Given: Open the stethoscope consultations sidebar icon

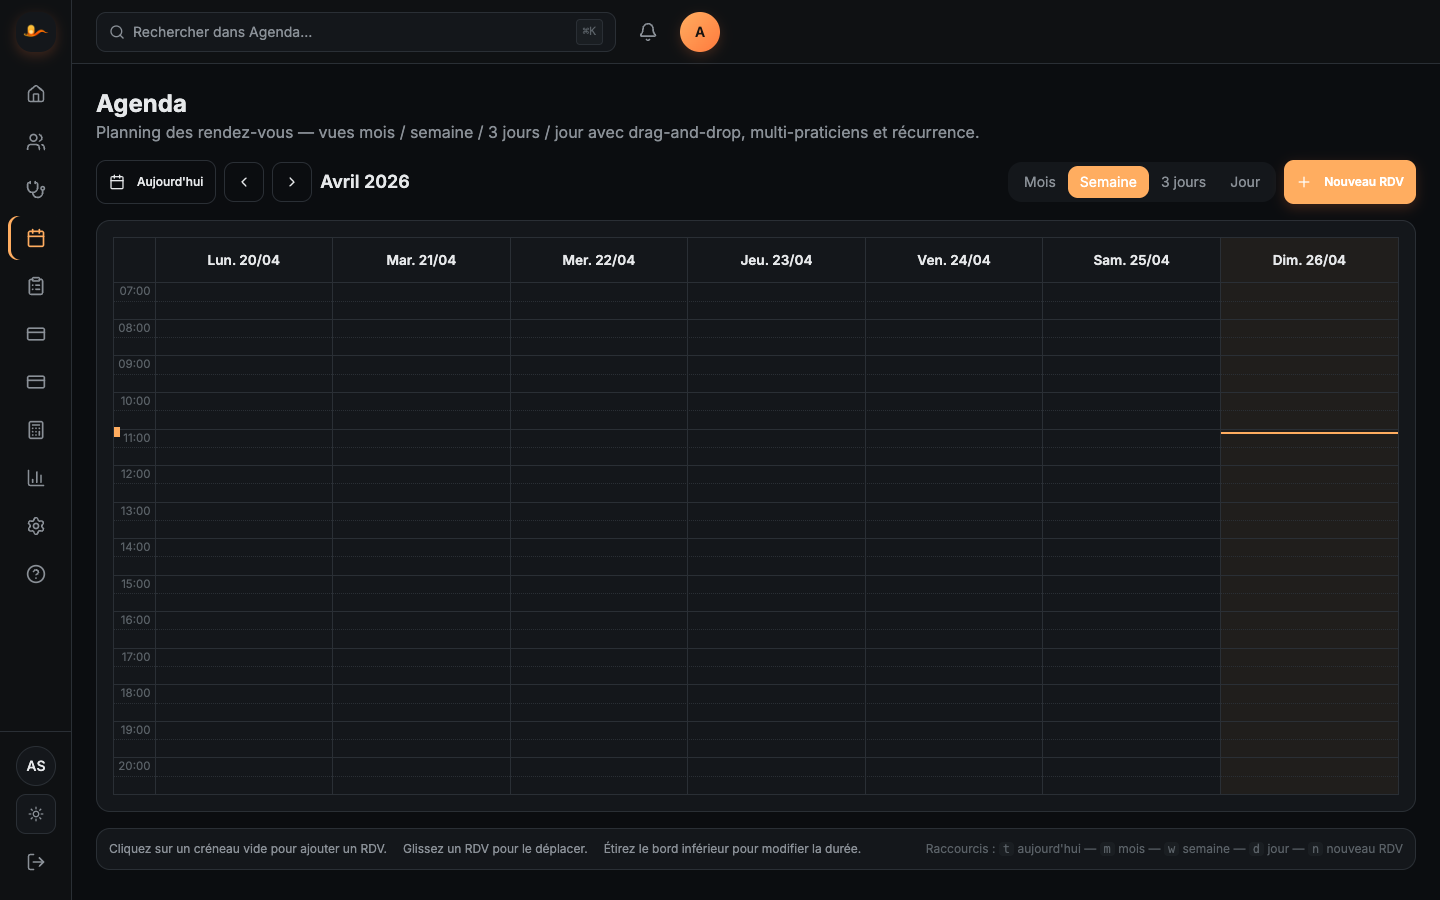Looking at the screenshot, I should point(36,190).
